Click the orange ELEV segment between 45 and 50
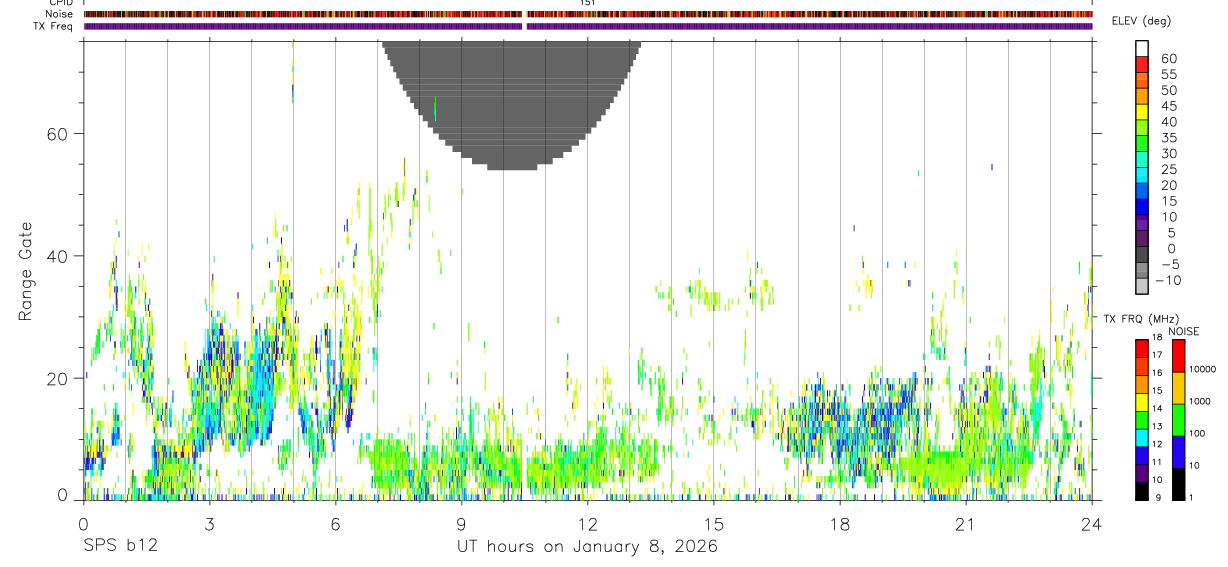This screenshot has width=1228, height=567. pos(1142,96)
